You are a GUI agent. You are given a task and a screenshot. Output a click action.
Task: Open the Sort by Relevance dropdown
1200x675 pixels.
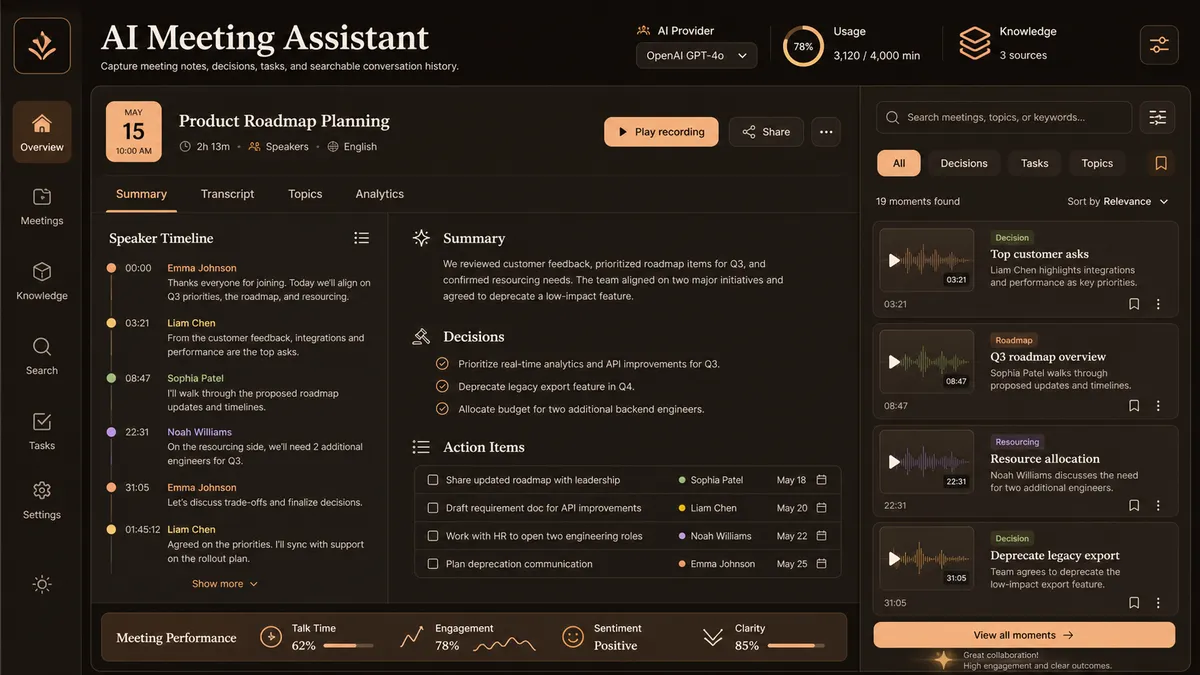[1118, 201]
